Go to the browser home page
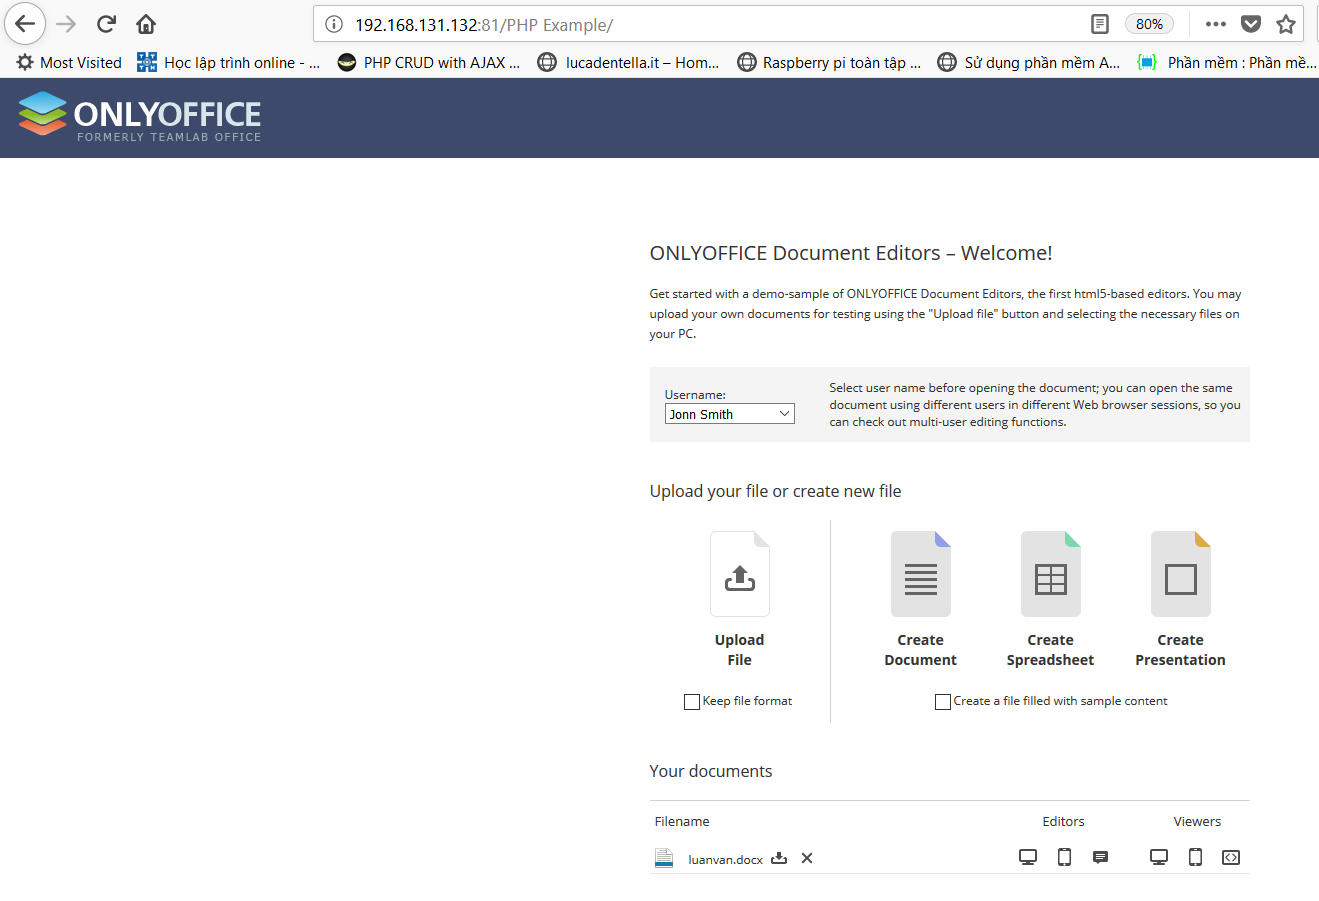Viewport: 1319px width, 901px height. click(x=146, y=24)
